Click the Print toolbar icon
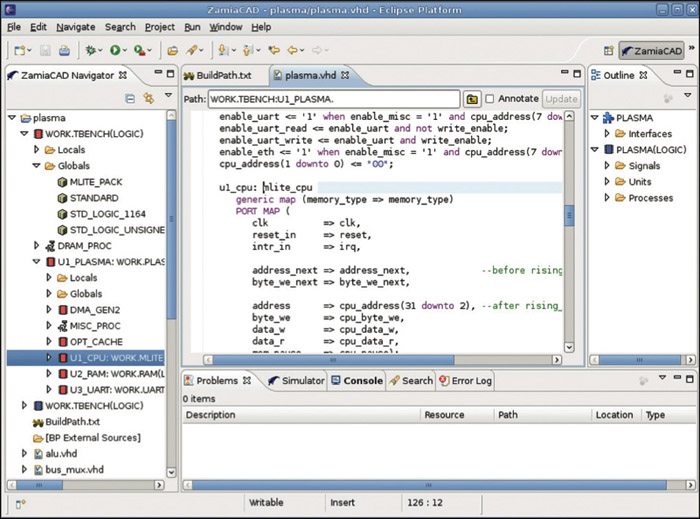The height and width of the screenshot is (519, 700). point(63,49)
